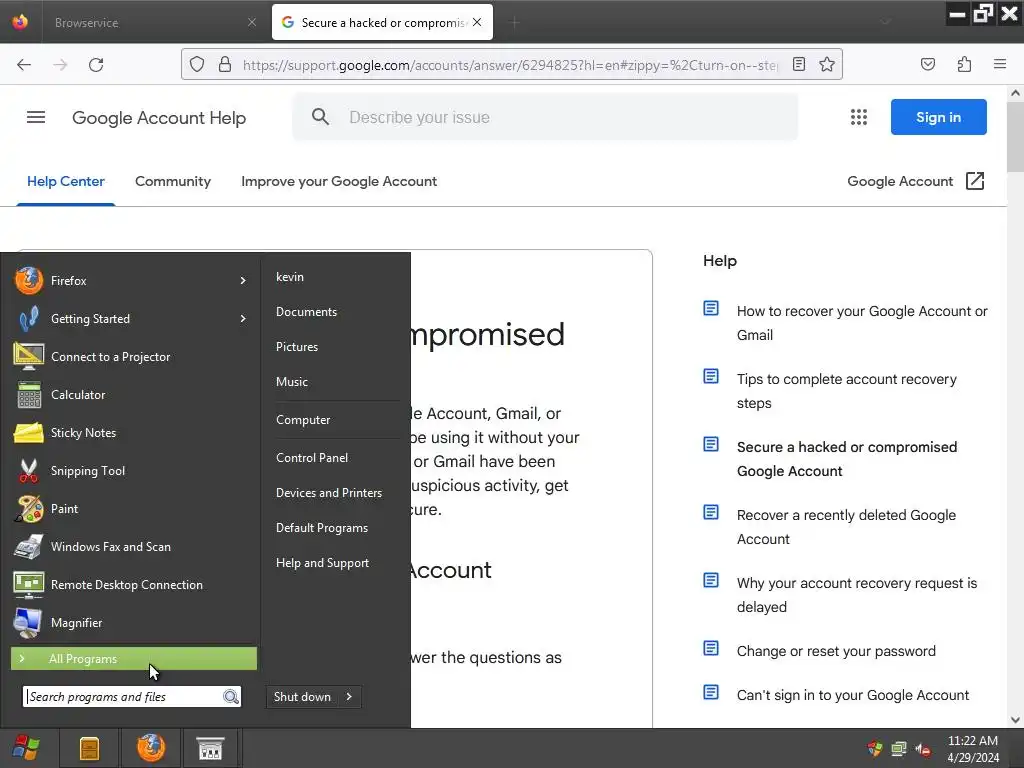Click the network tray icon
Screen dimensions: 1024x768
click(899, 749)
